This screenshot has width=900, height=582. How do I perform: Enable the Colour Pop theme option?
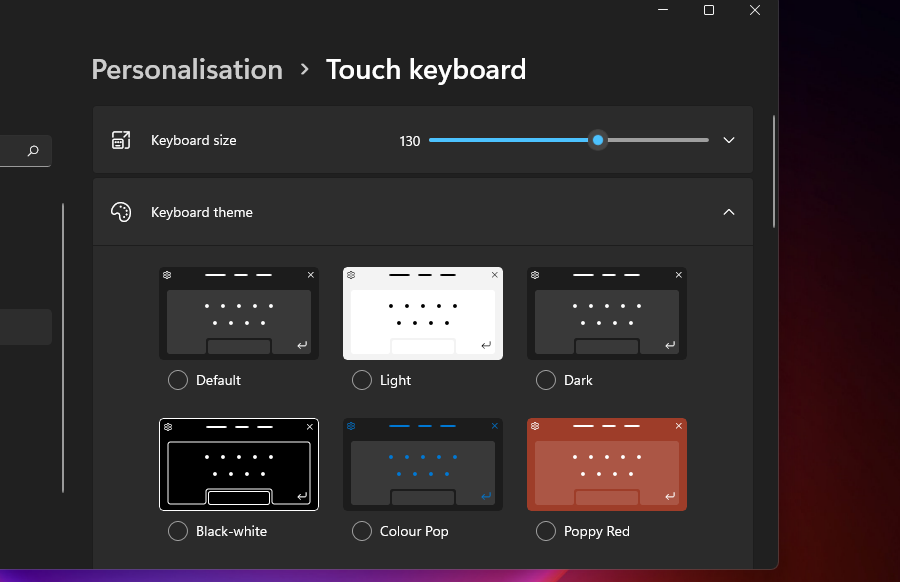(x=362, y=531)
